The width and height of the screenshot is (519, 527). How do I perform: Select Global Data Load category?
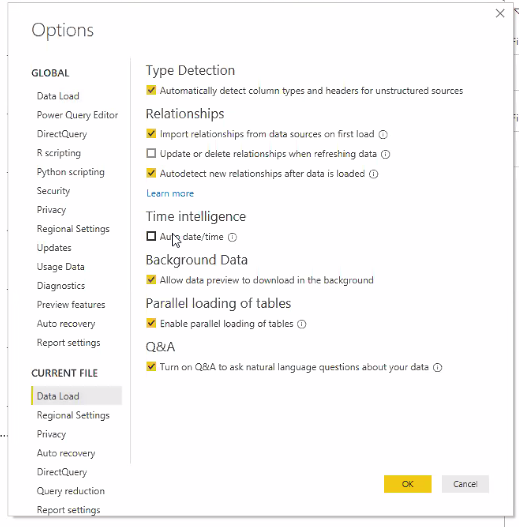point(58,96)
